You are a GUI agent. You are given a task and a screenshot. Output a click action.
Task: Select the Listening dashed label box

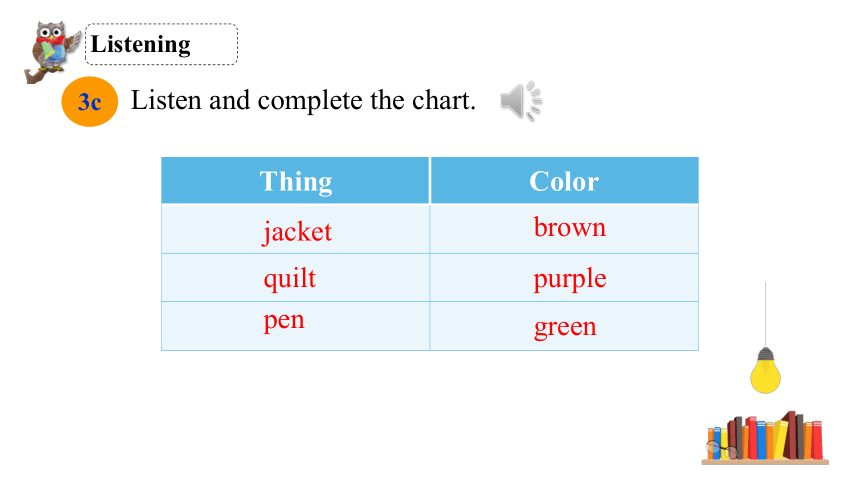click(161, 44)
